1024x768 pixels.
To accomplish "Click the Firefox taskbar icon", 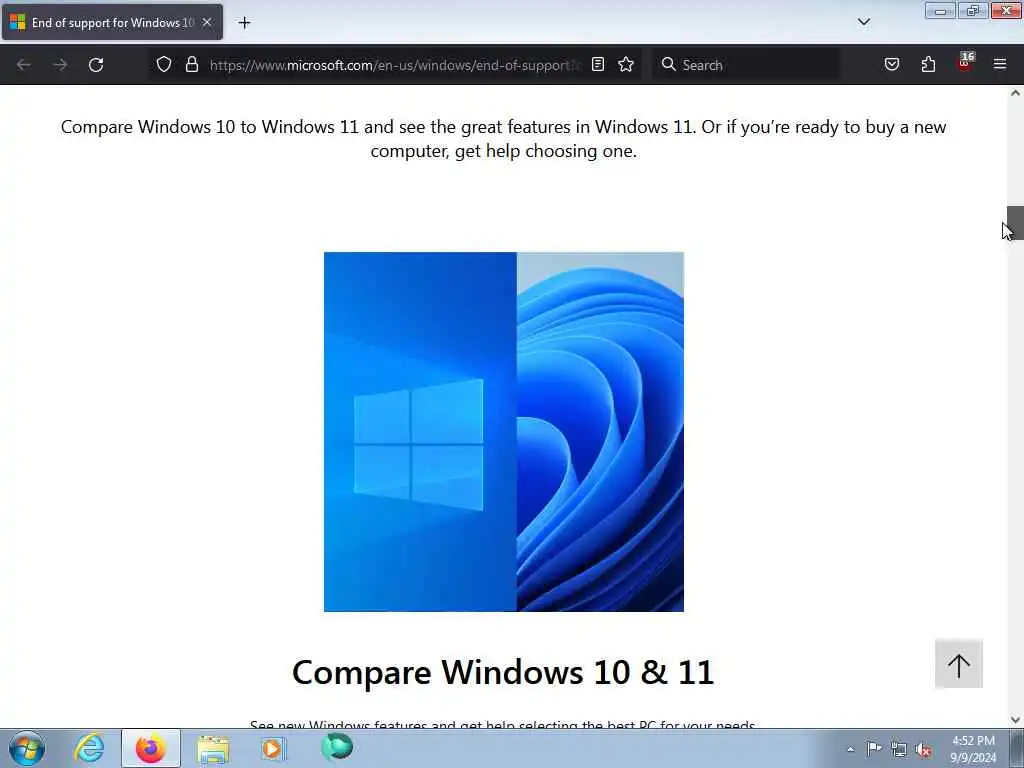I will pyautogui.click(x=151, y=748).
